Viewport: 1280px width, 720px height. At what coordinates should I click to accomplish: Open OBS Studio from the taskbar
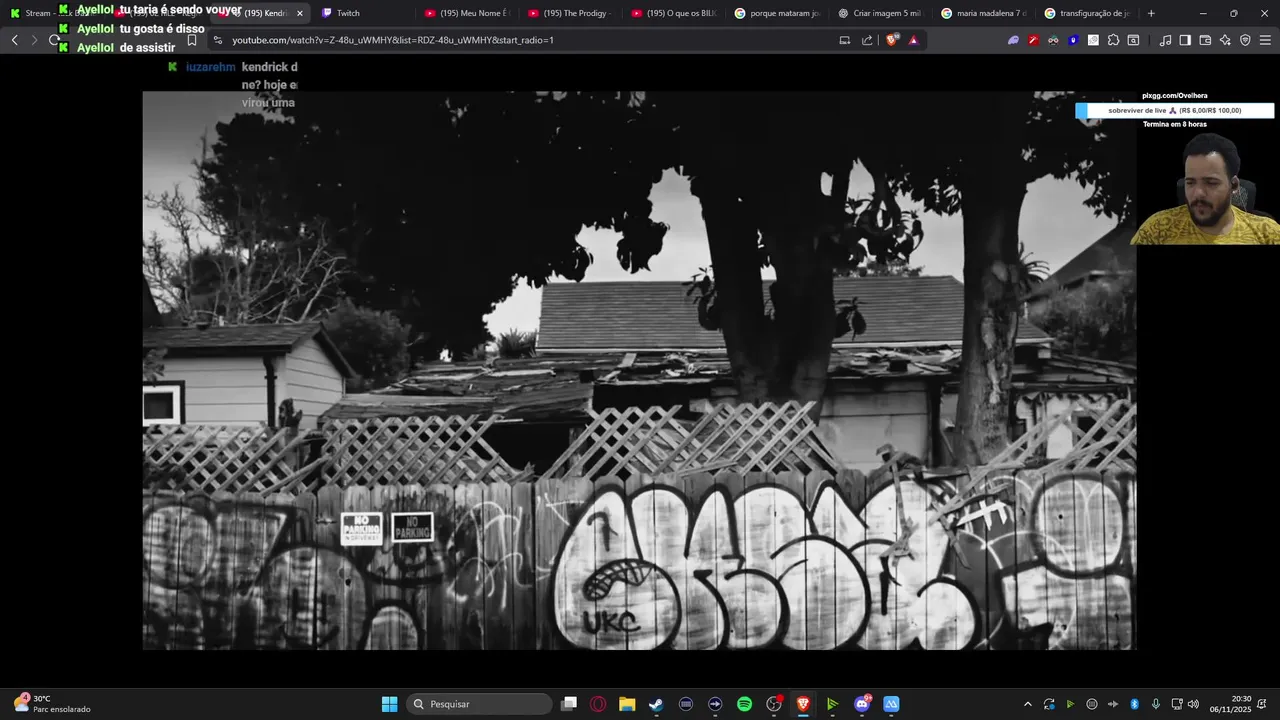[774, 704]
